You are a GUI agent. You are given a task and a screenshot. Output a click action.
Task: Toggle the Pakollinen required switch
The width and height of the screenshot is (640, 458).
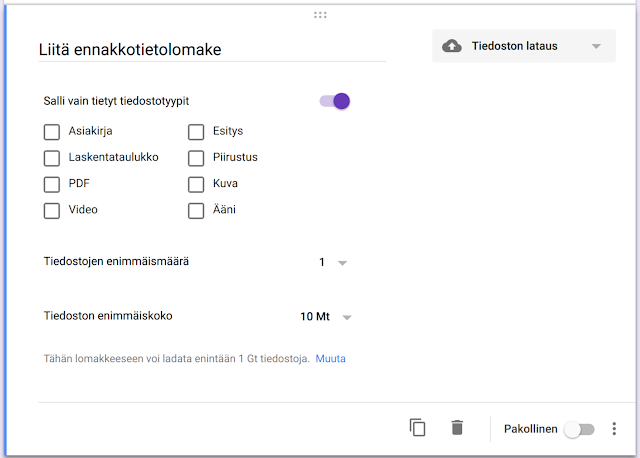click(x=579, y=429)
